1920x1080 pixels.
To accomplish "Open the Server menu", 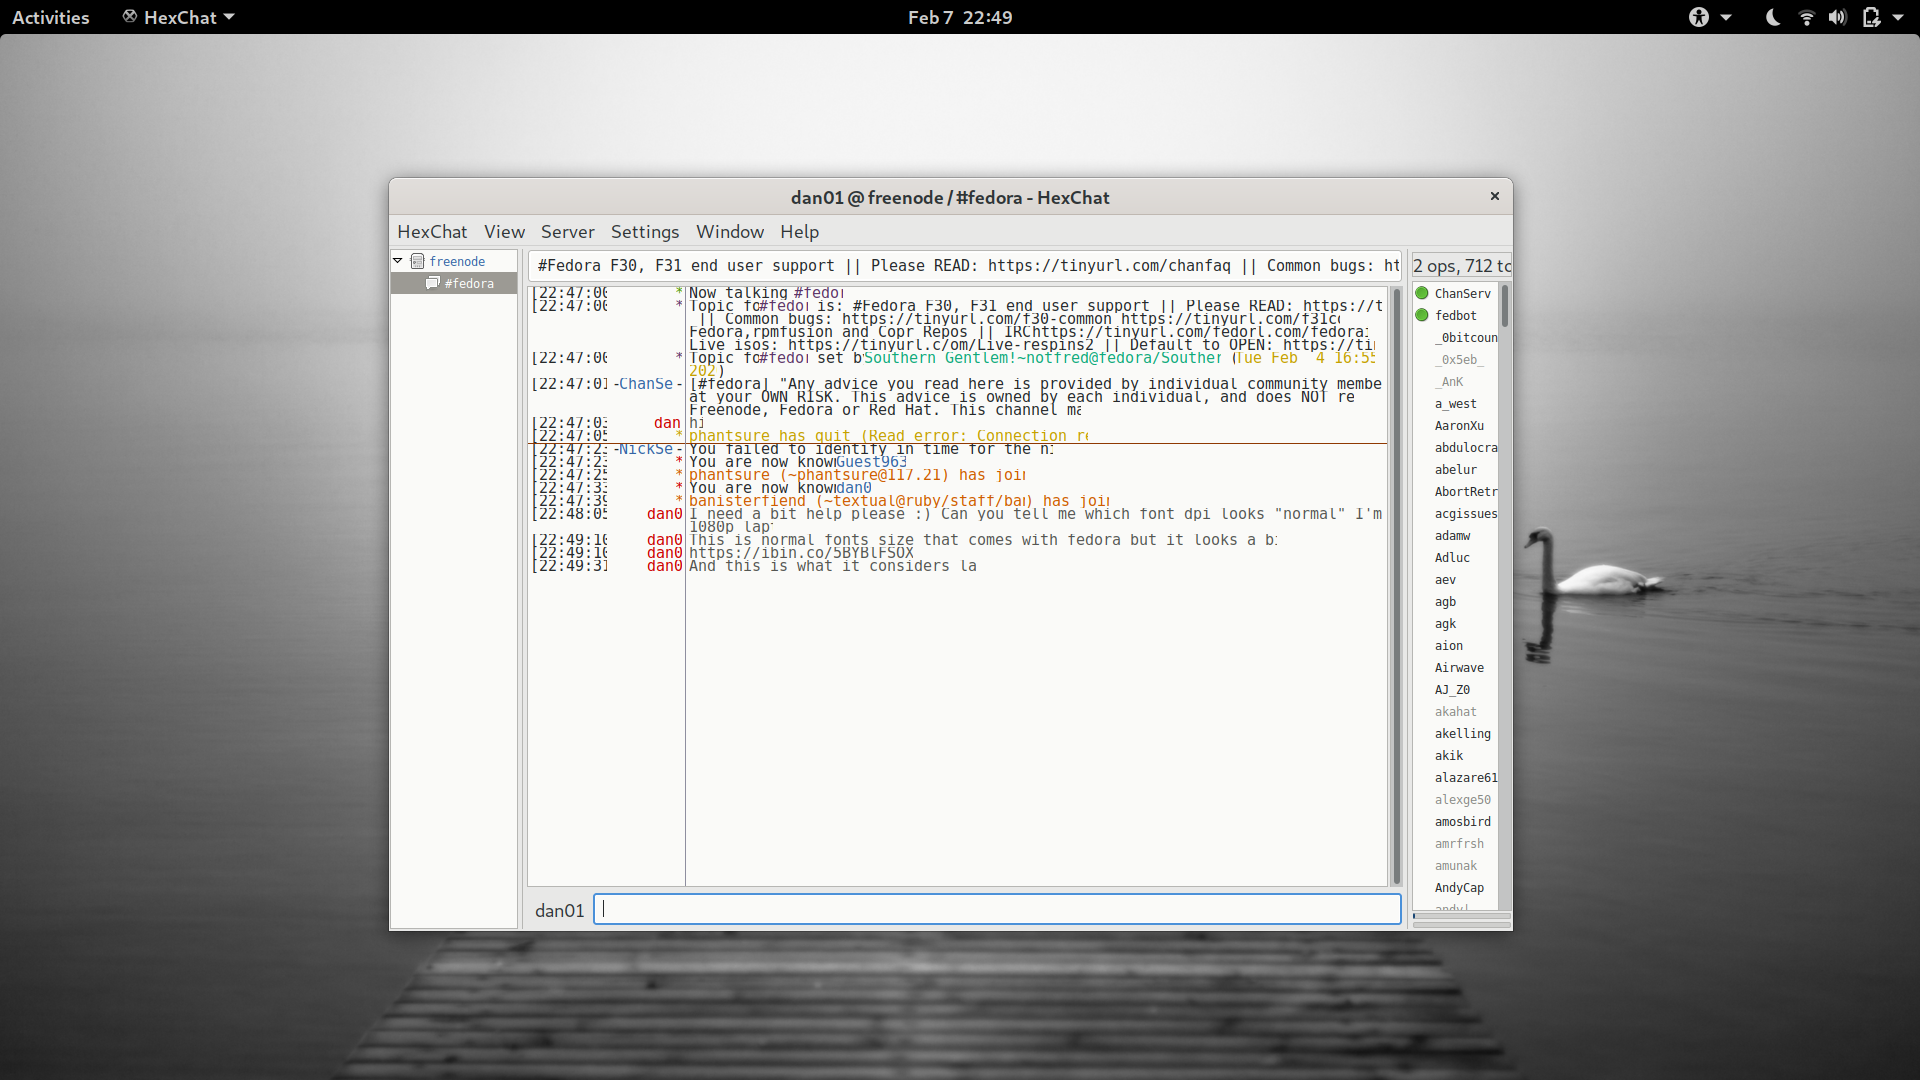I will 568,232.
